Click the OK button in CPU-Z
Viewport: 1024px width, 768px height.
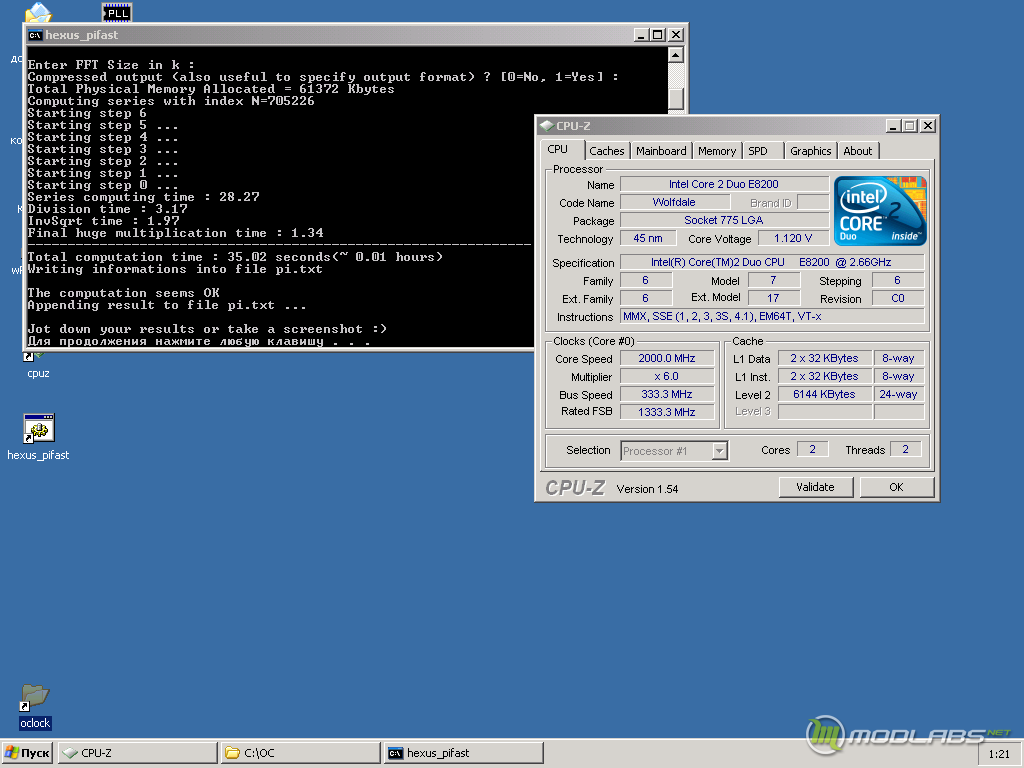click(897, 487)
